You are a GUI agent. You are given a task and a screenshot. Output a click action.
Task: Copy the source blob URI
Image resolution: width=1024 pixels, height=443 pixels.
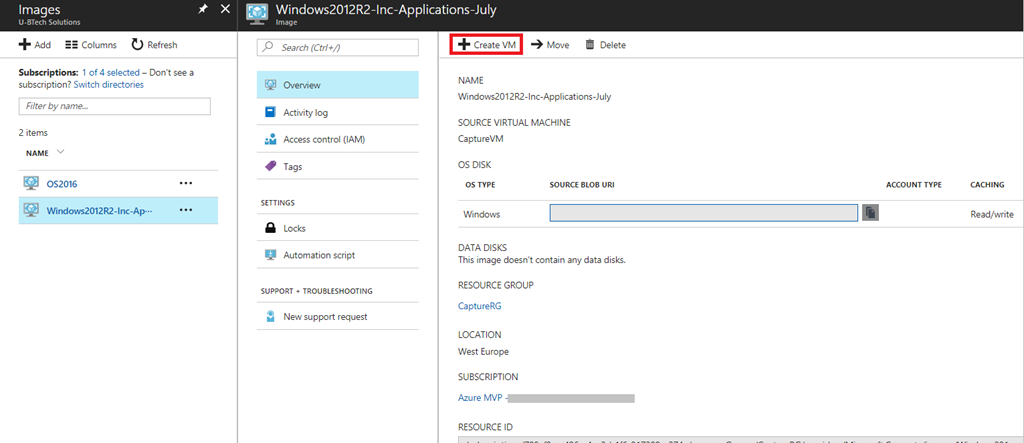pos(870,212)
